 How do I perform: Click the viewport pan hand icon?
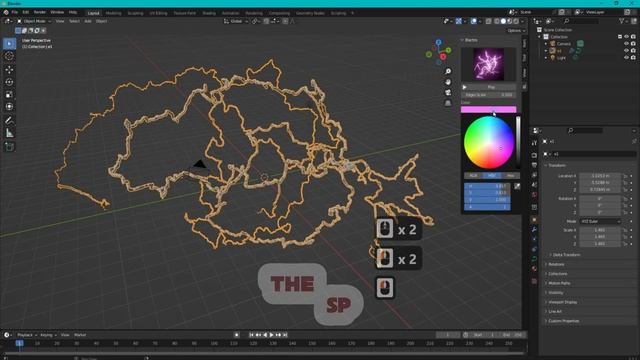[448, 82]
